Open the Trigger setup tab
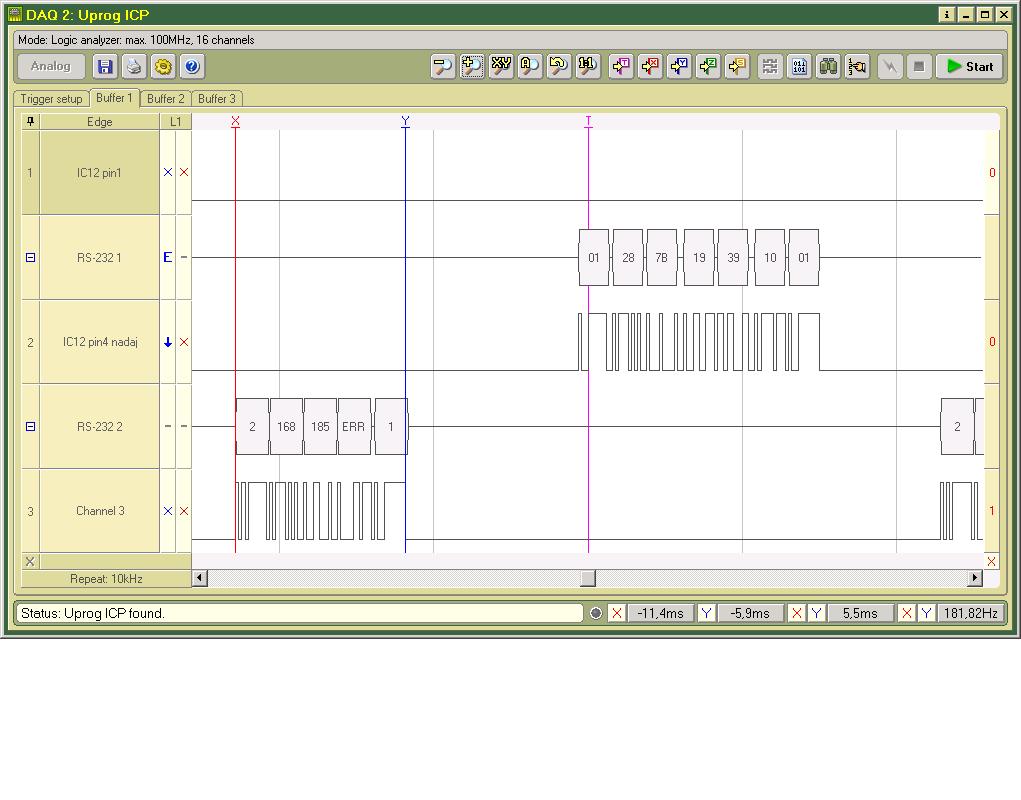 pyautogui.click(x=51, y=99)
